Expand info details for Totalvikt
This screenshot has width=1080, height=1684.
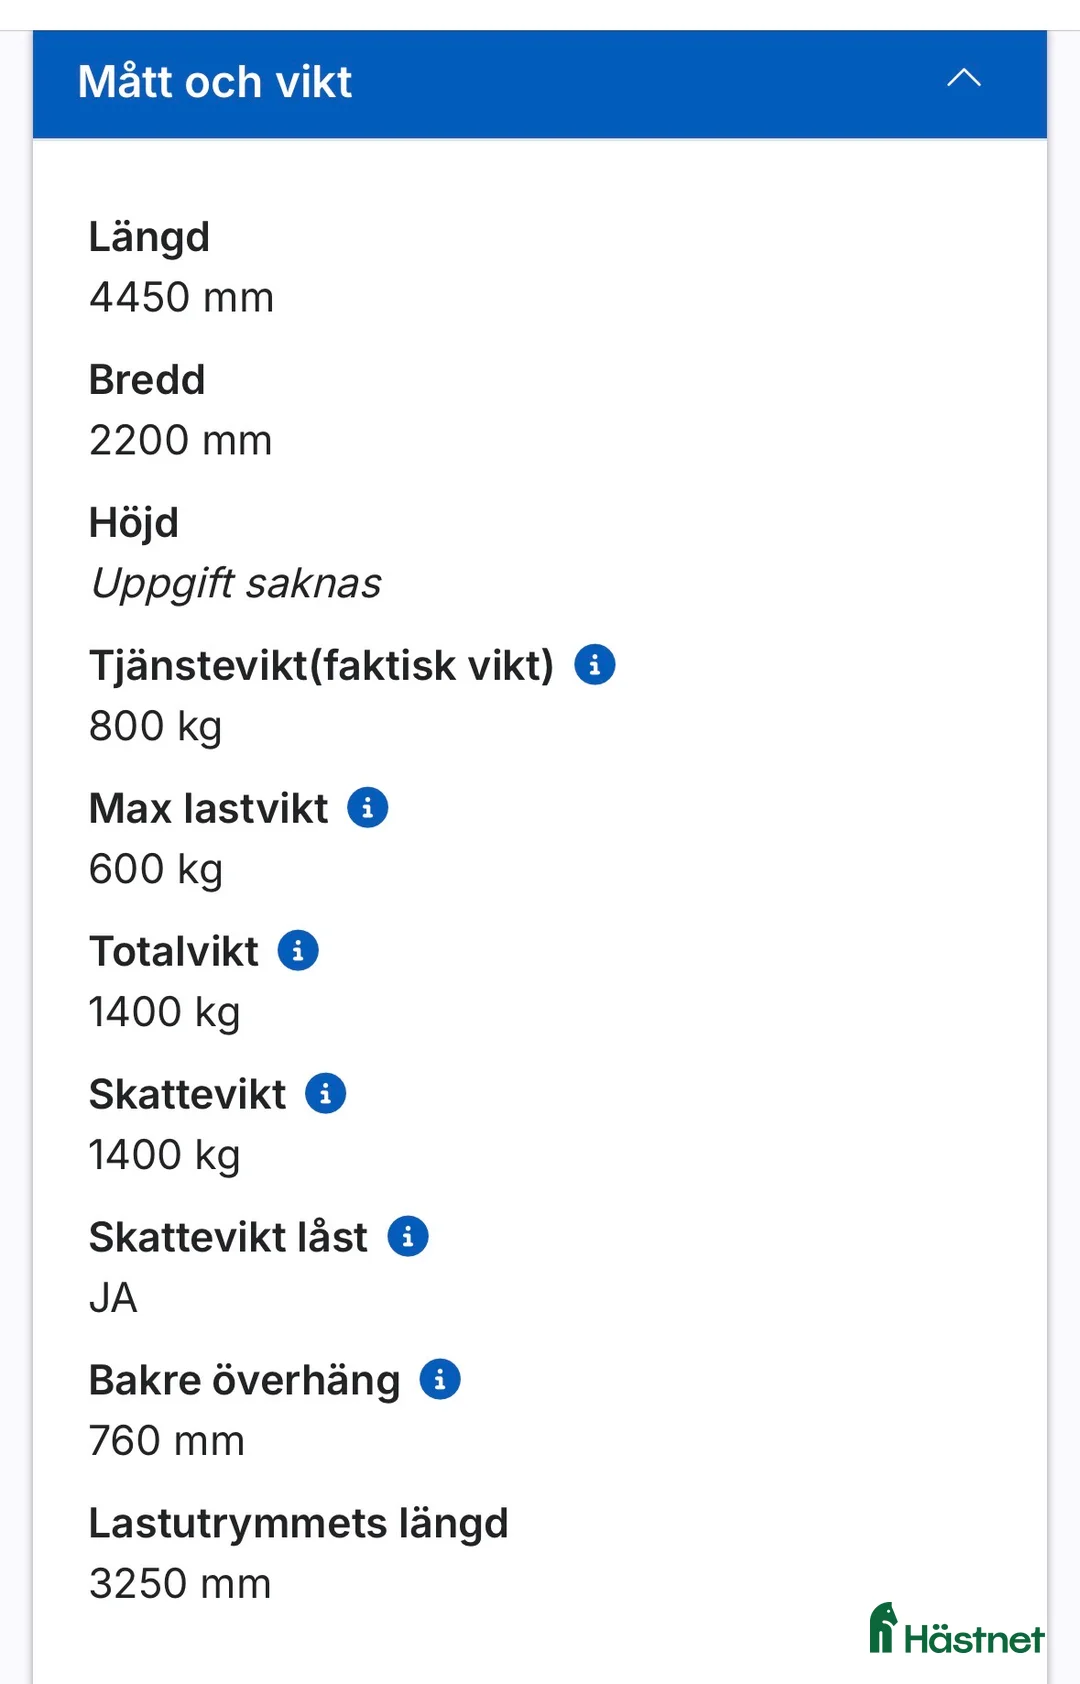[x=299, y=949]
